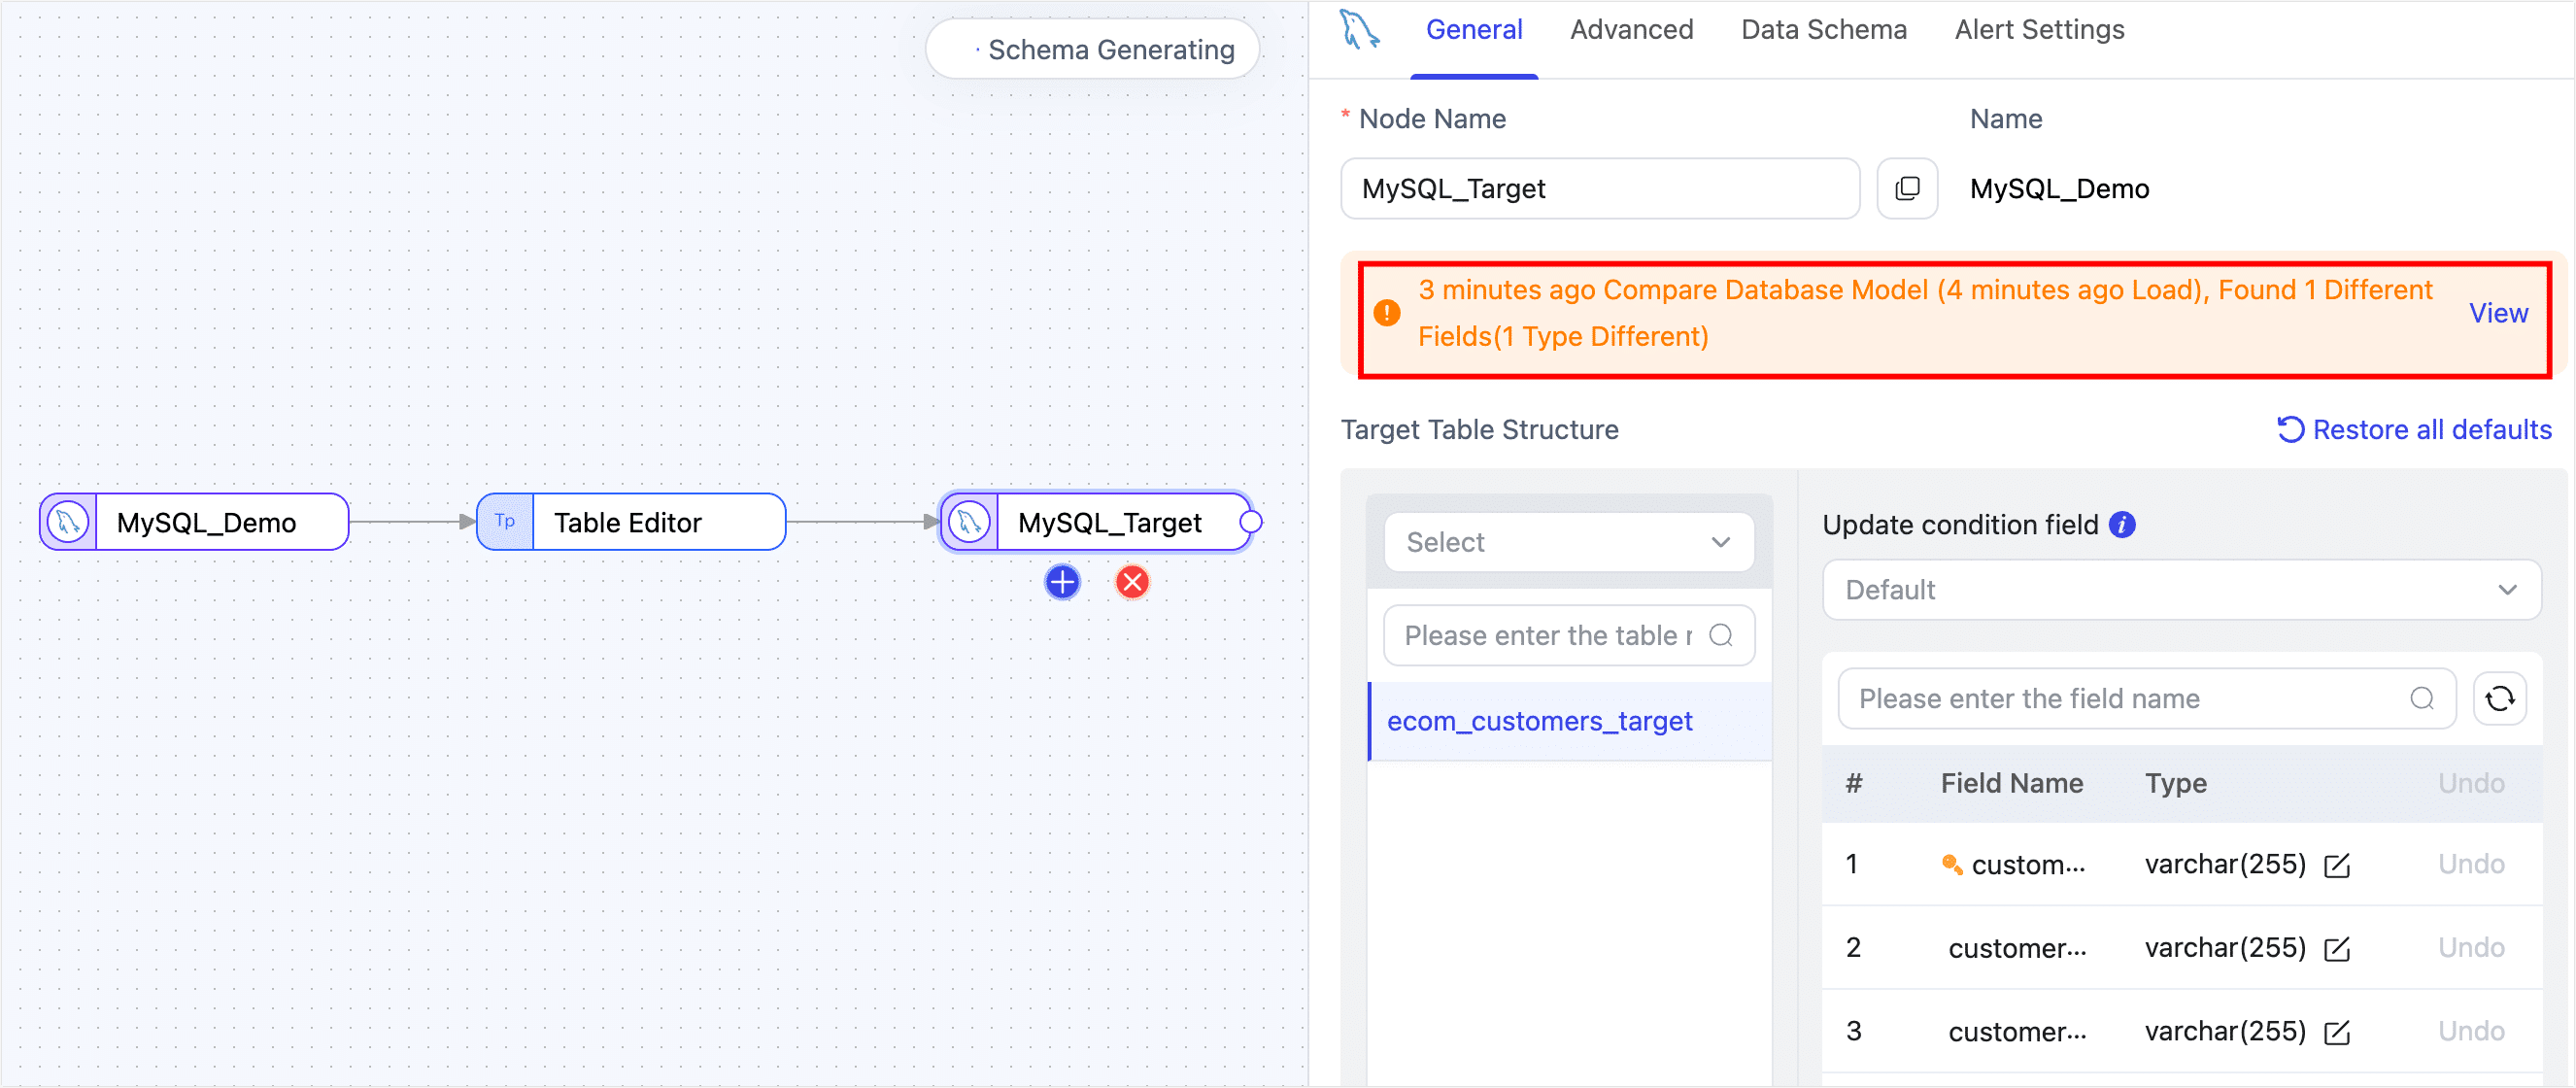Open the Alert Settings tab
Screen dimensions: 2576x1088
coord(2038,30)
